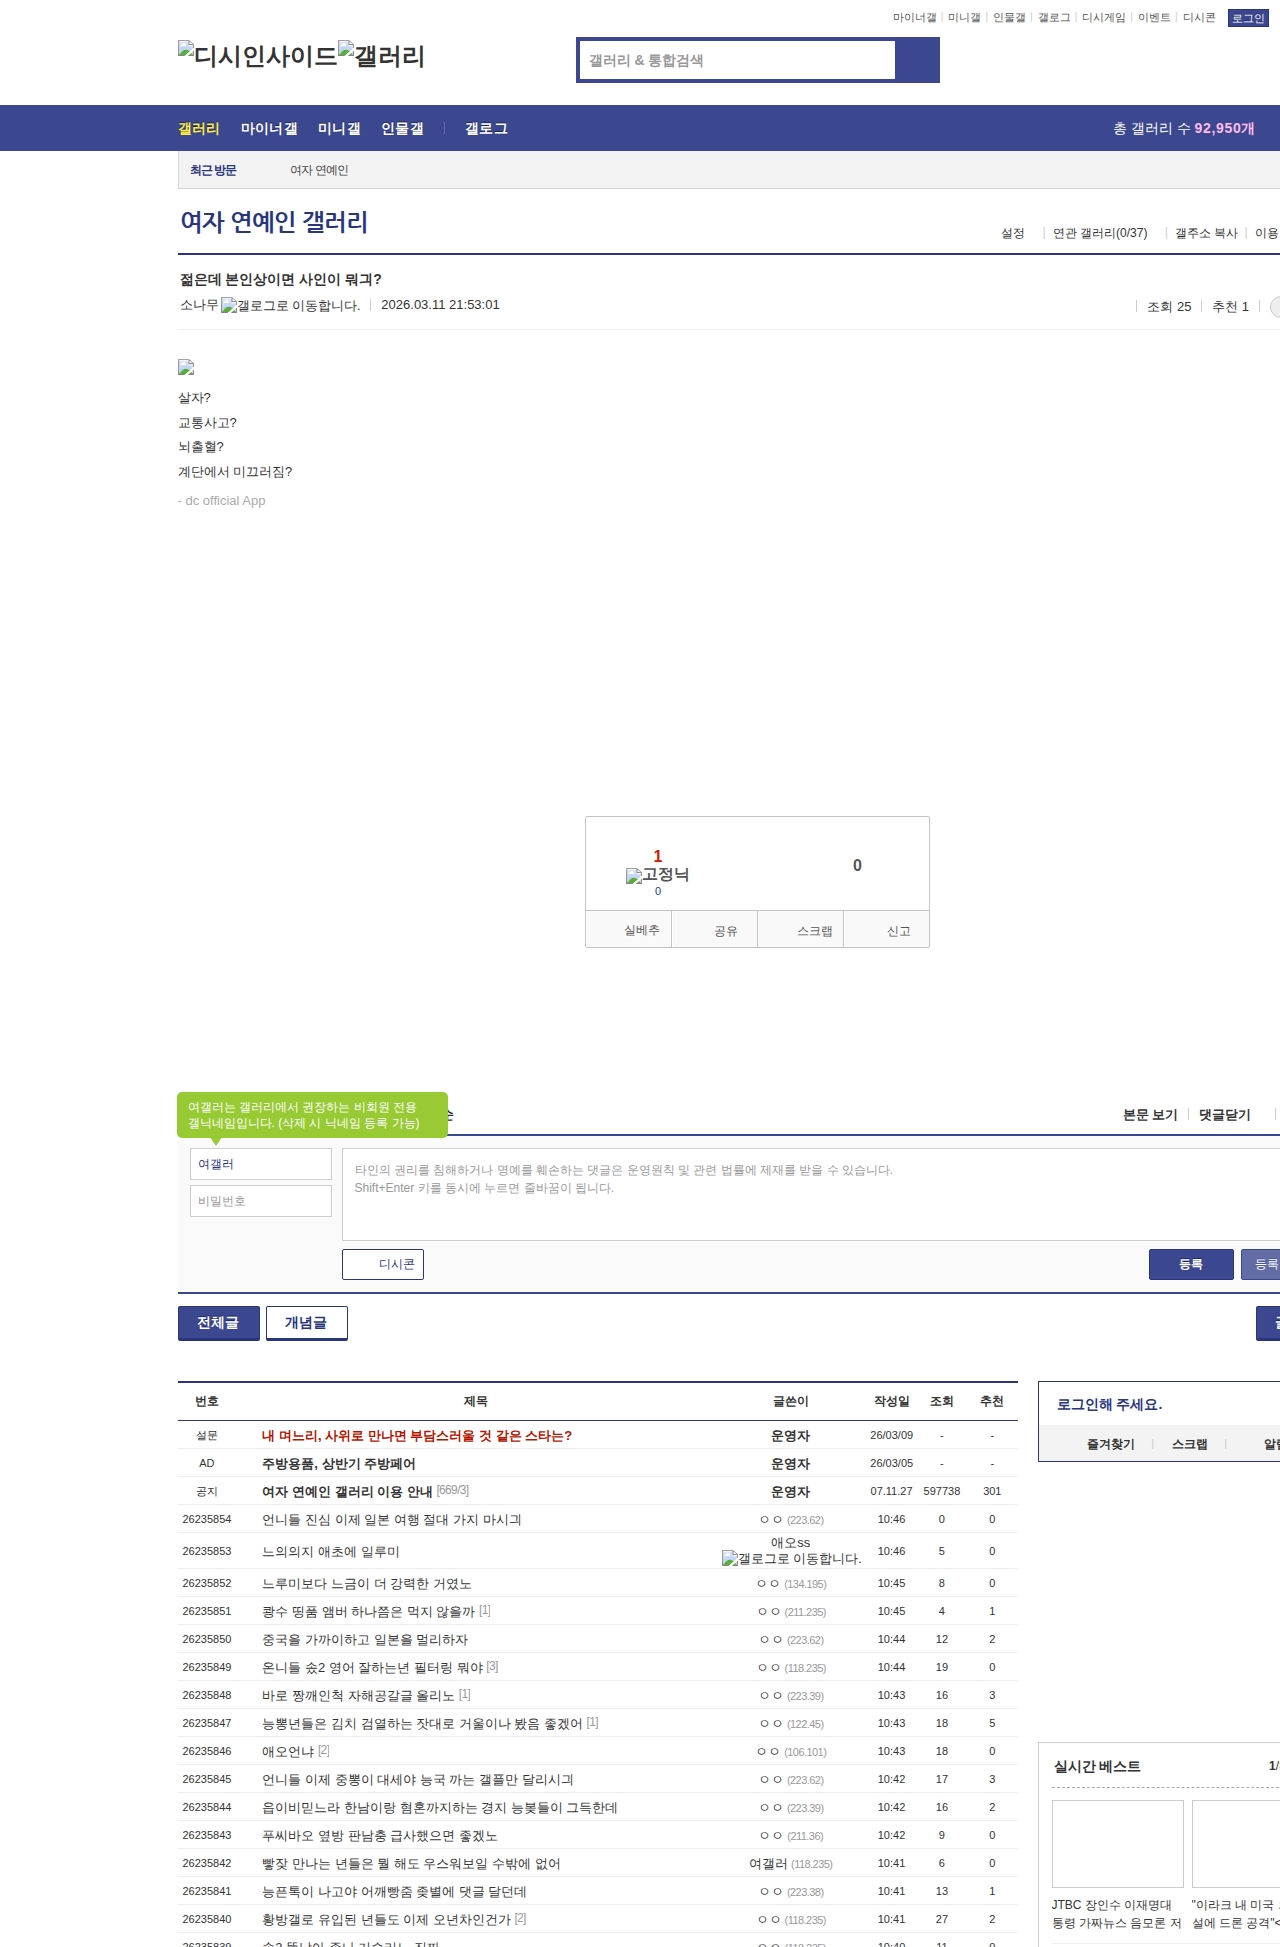
Task: Open the AD post 주방용품, 상반기 주방페어
Action: [x=338, y=1463]
